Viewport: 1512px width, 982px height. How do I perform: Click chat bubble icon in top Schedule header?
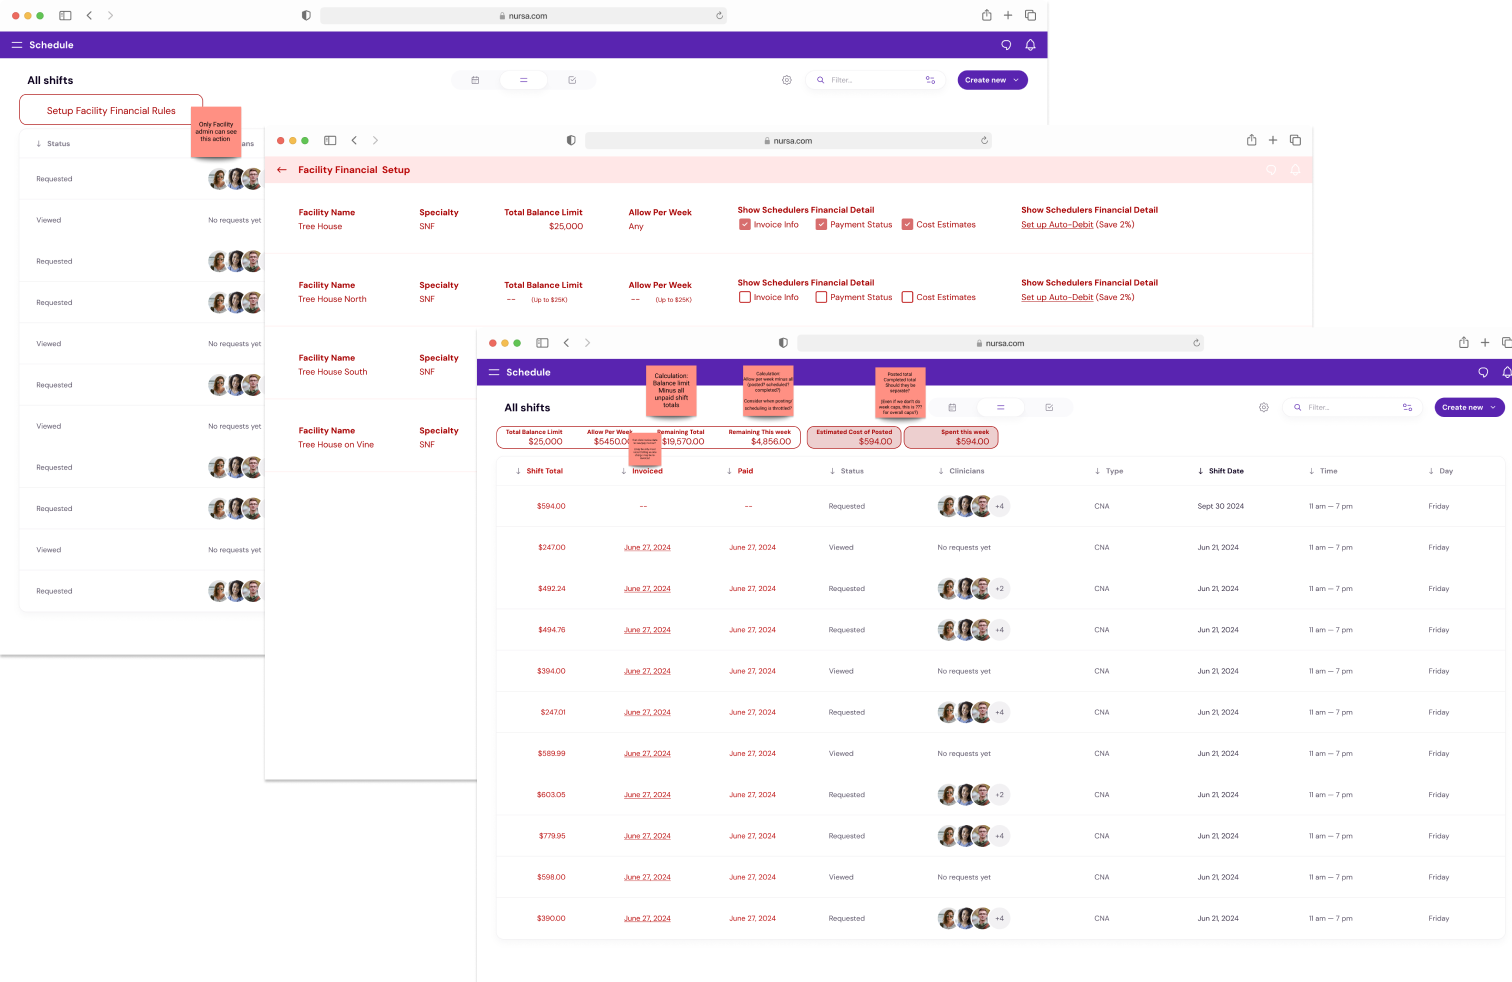click(x=1006, y=45)
